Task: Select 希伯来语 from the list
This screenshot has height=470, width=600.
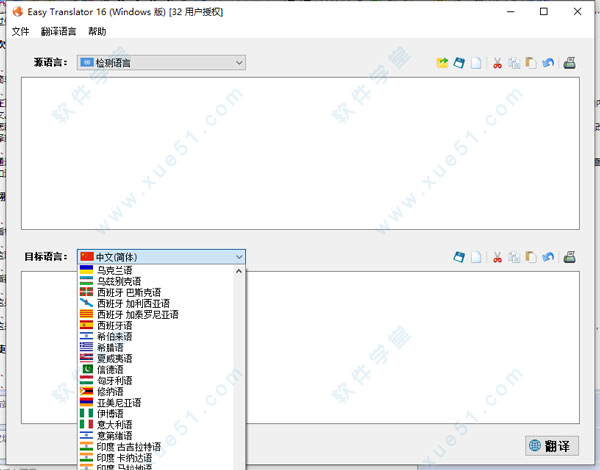Action: pos(156,336)
